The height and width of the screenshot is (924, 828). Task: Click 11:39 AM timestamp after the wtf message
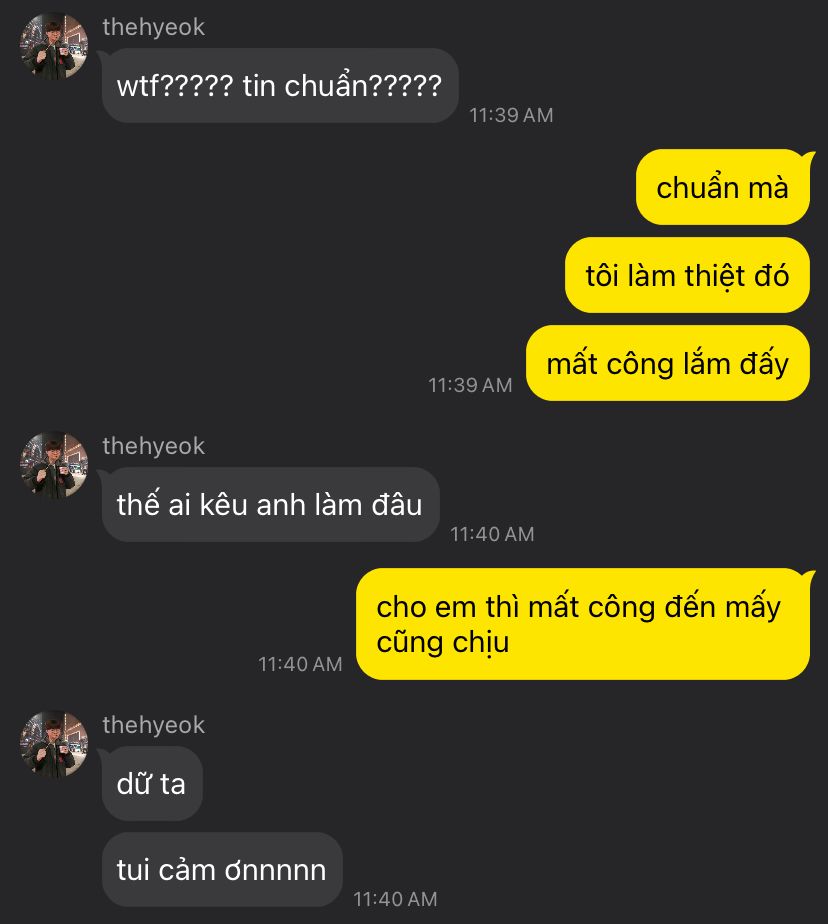[511, 115]
